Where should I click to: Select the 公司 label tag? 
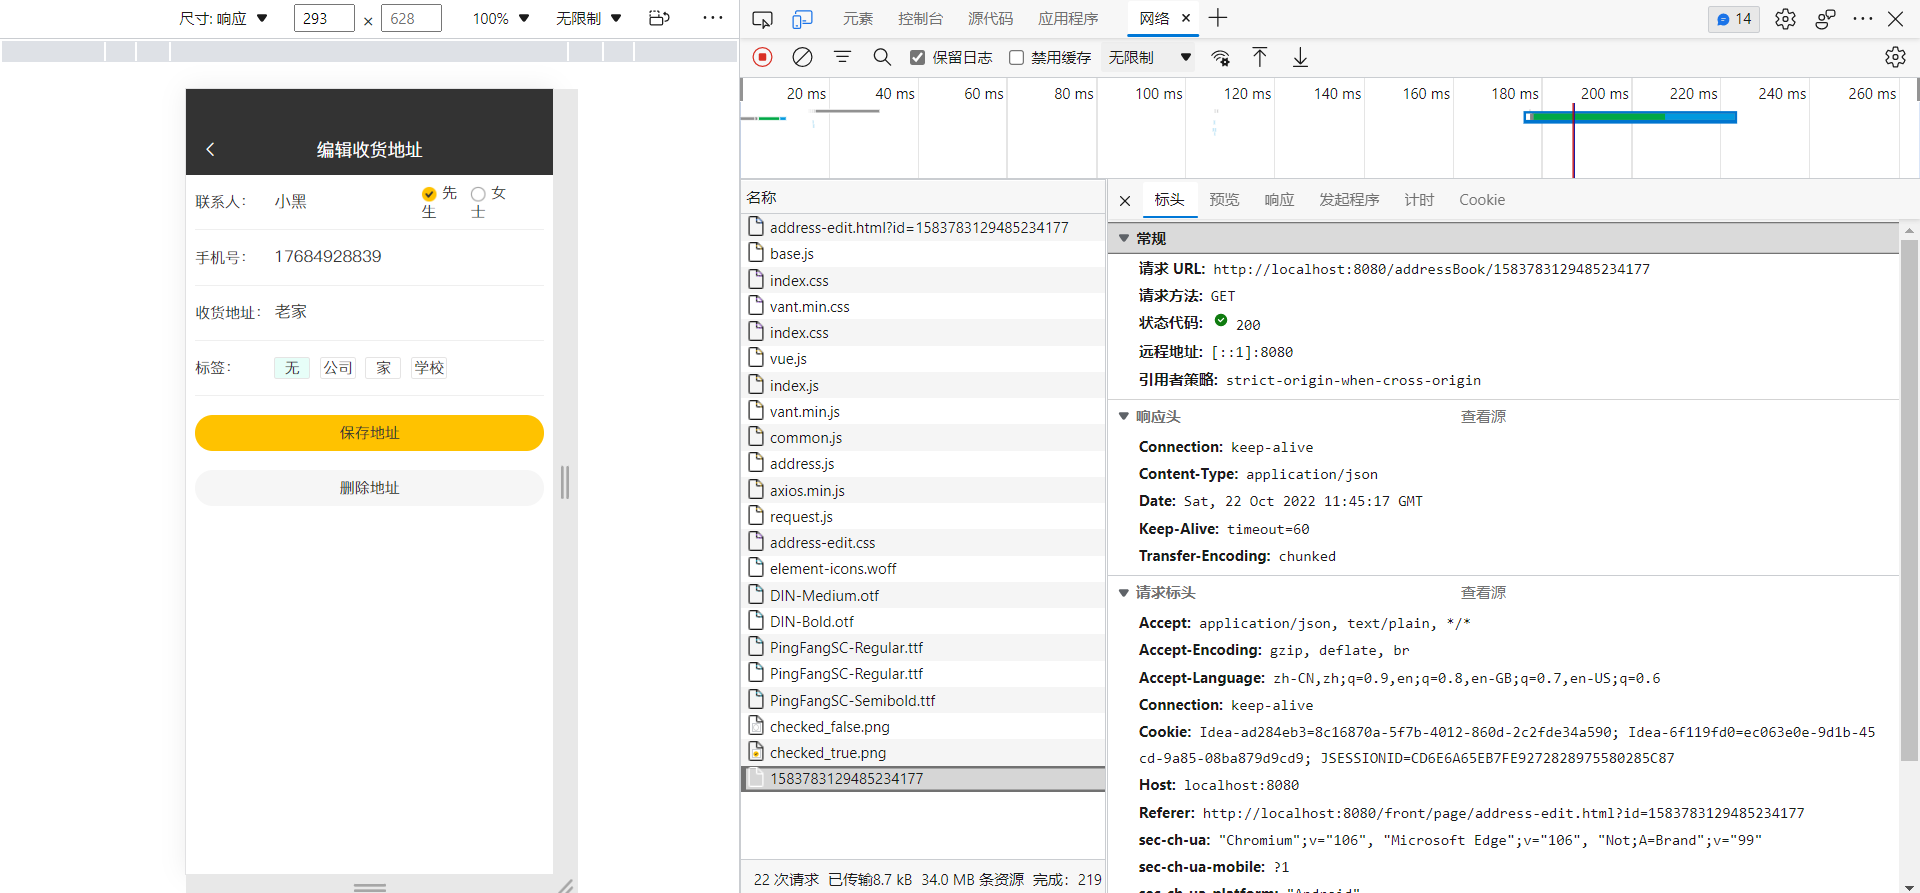click(338, 368)
